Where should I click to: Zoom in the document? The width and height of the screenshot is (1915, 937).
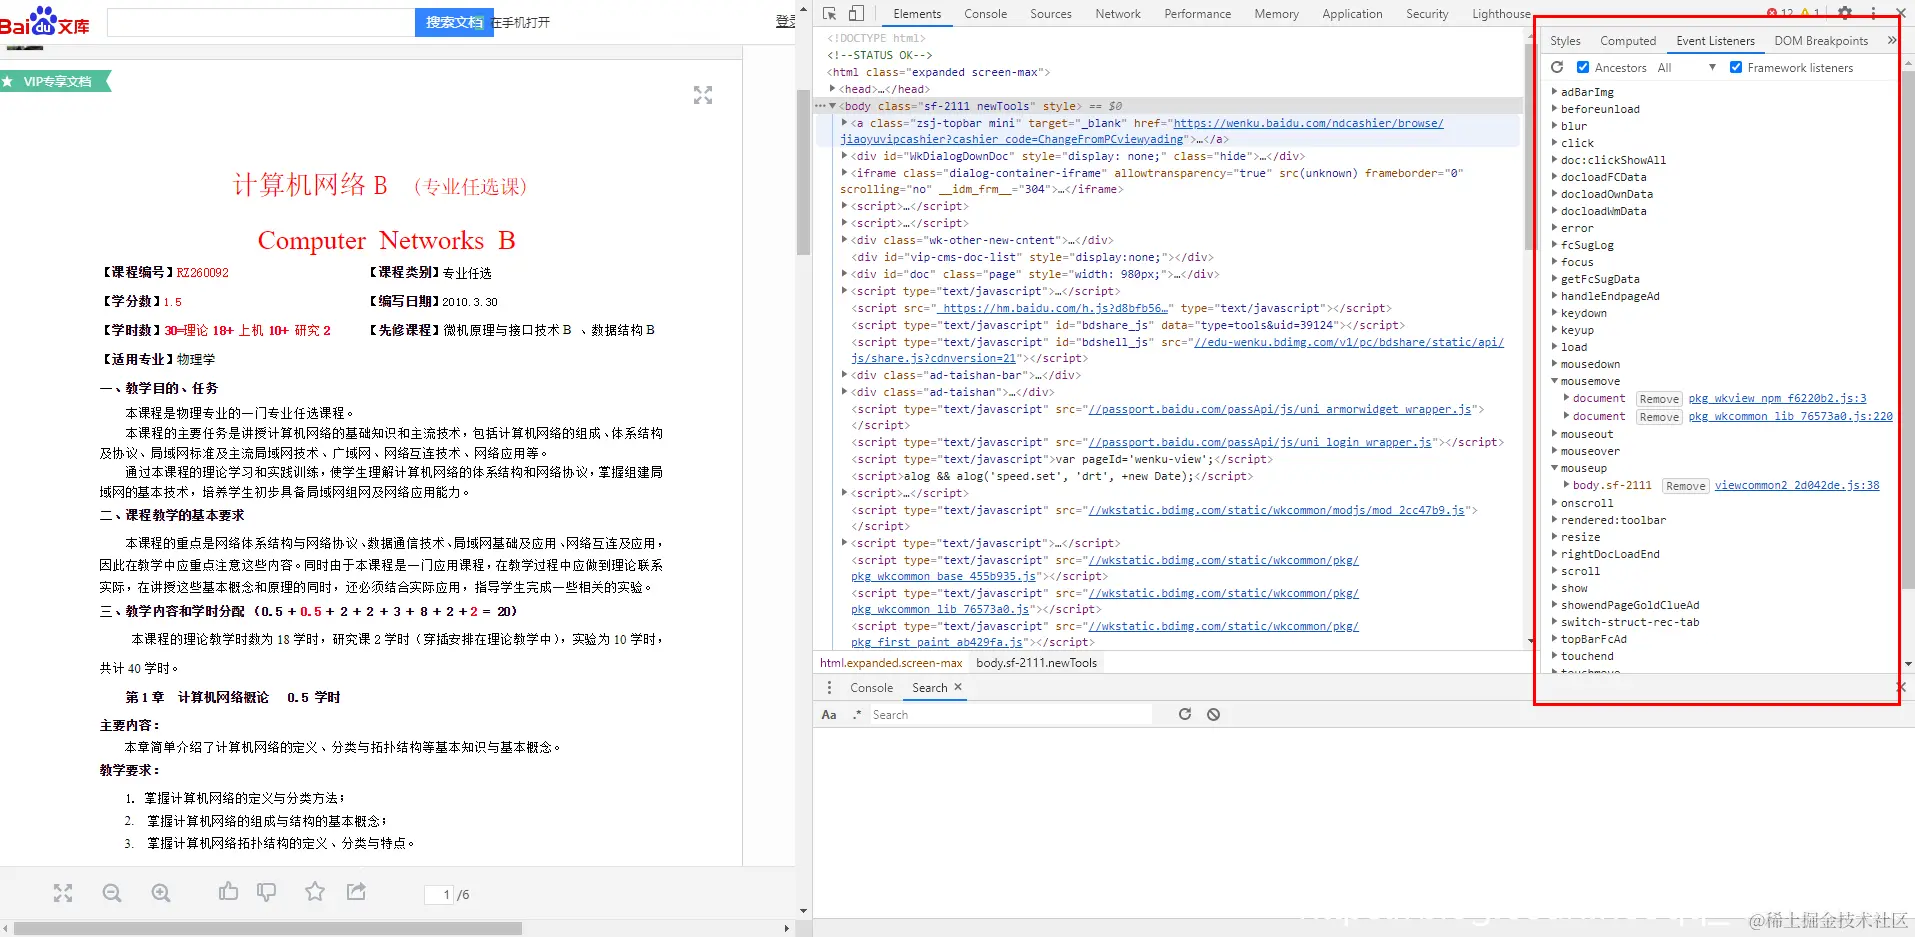point(161,893)
